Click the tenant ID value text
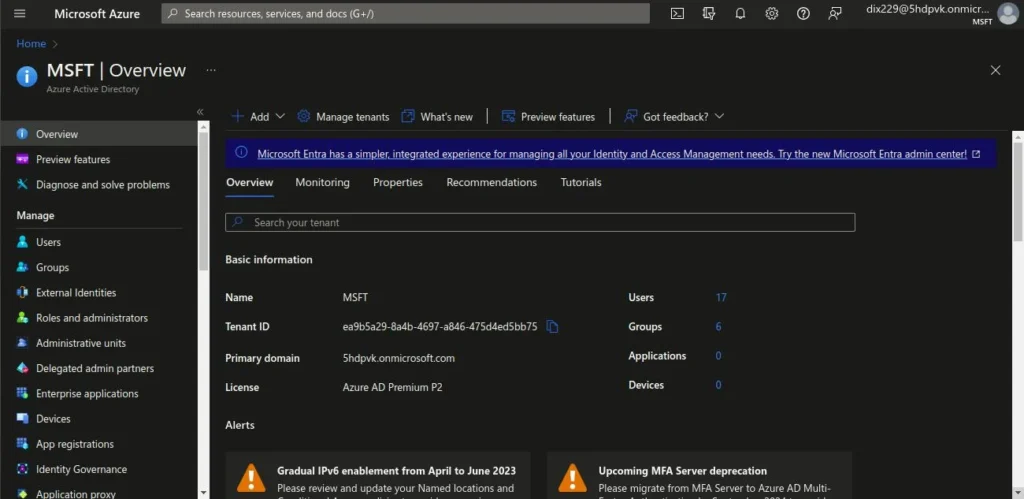This screenshot has width=1024, height=499. [x=440, y=327]
